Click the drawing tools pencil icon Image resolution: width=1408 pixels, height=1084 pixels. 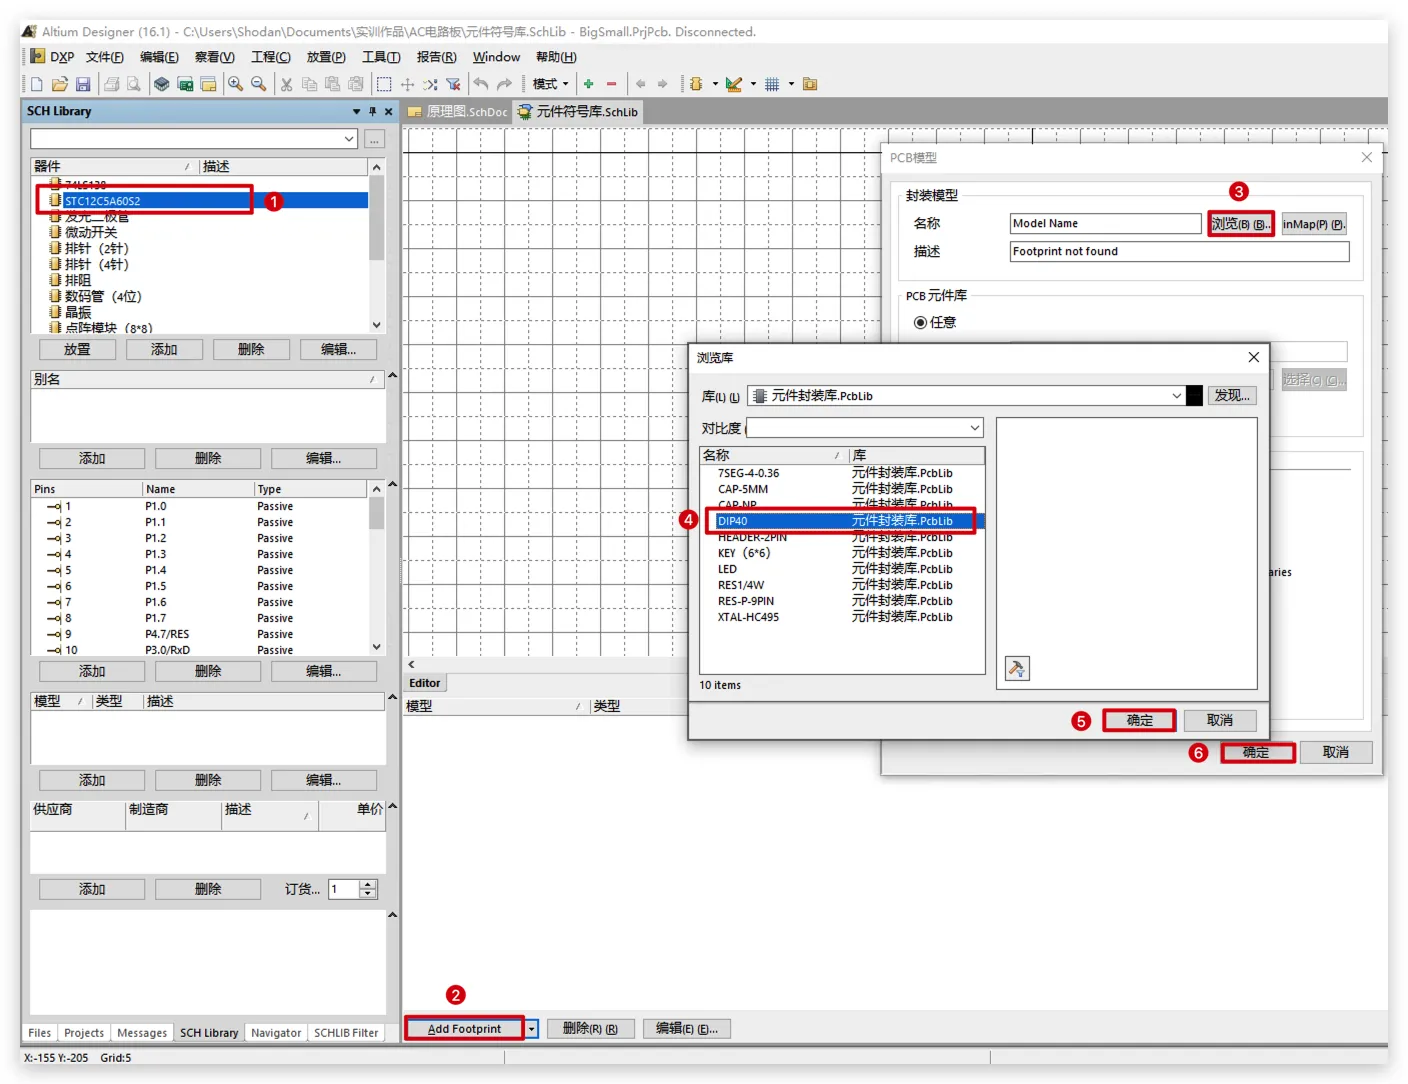click(x=734, y=84)
